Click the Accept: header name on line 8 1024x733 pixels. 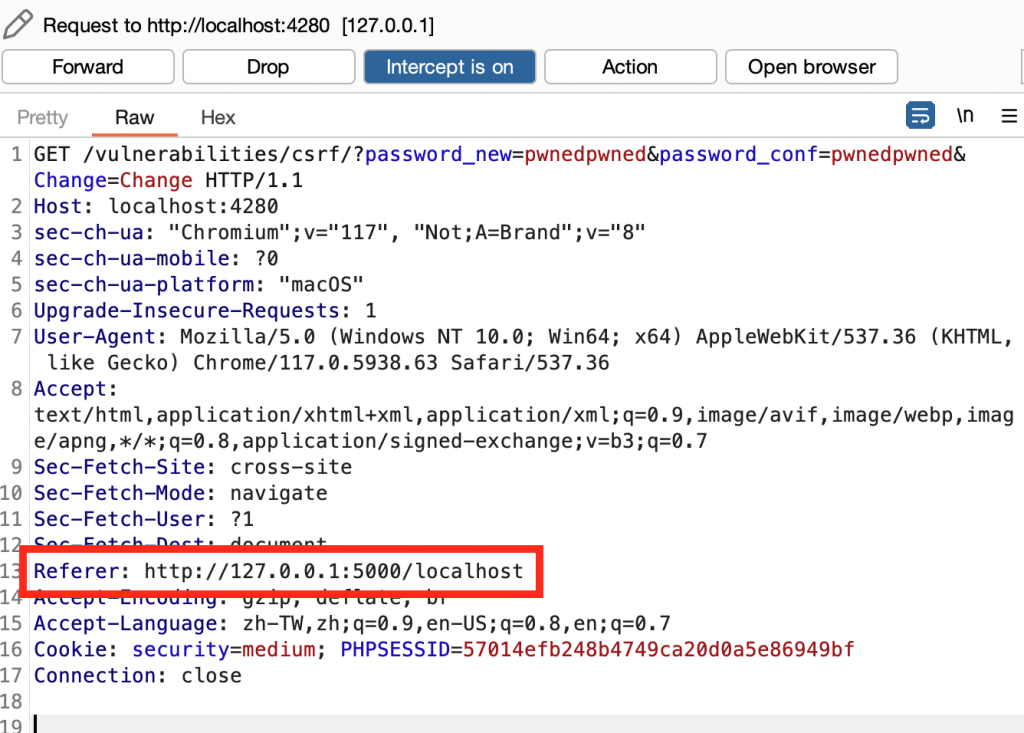[75, 389]
